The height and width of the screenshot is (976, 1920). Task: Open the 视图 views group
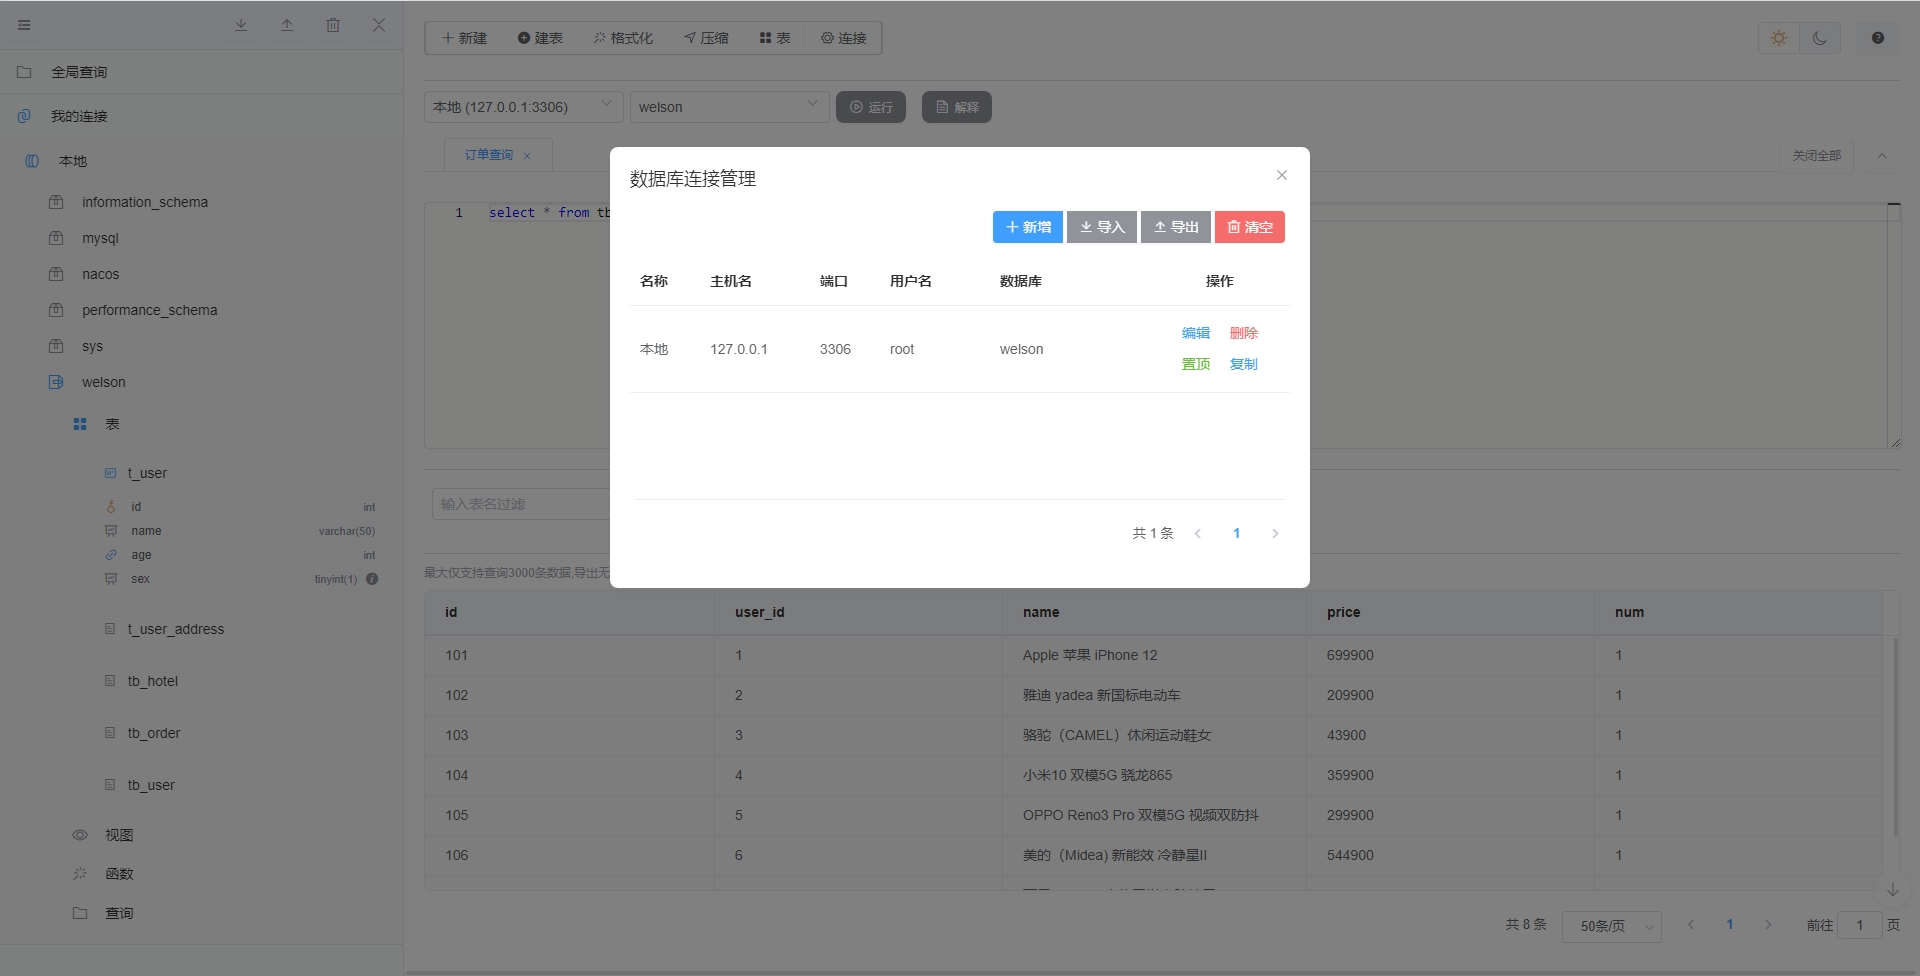coord(119,835)
